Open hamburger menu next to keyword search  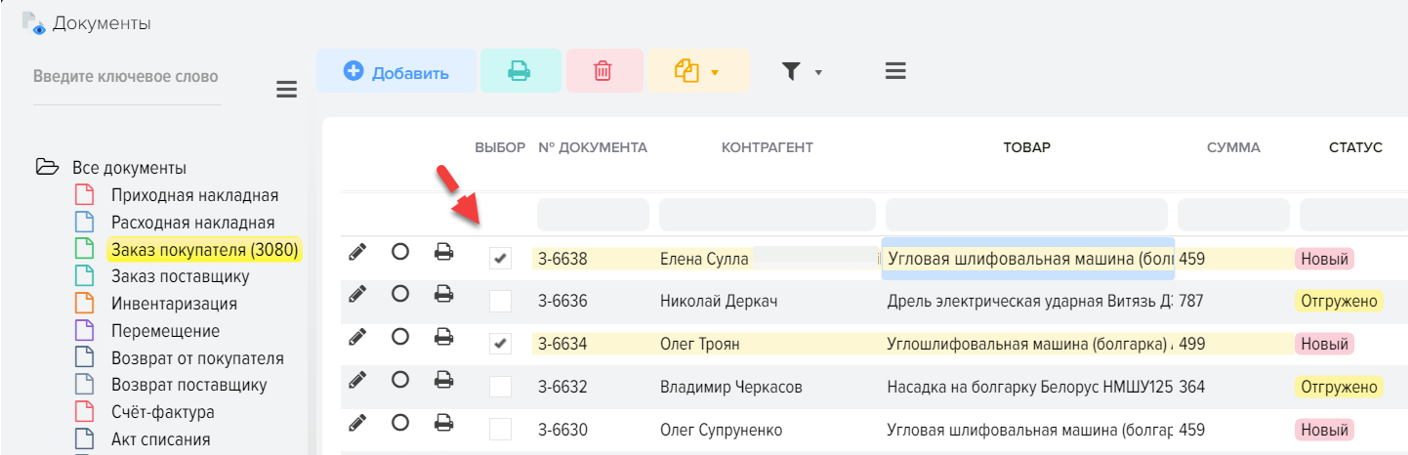pyautogui.click(x=287, y=90)
